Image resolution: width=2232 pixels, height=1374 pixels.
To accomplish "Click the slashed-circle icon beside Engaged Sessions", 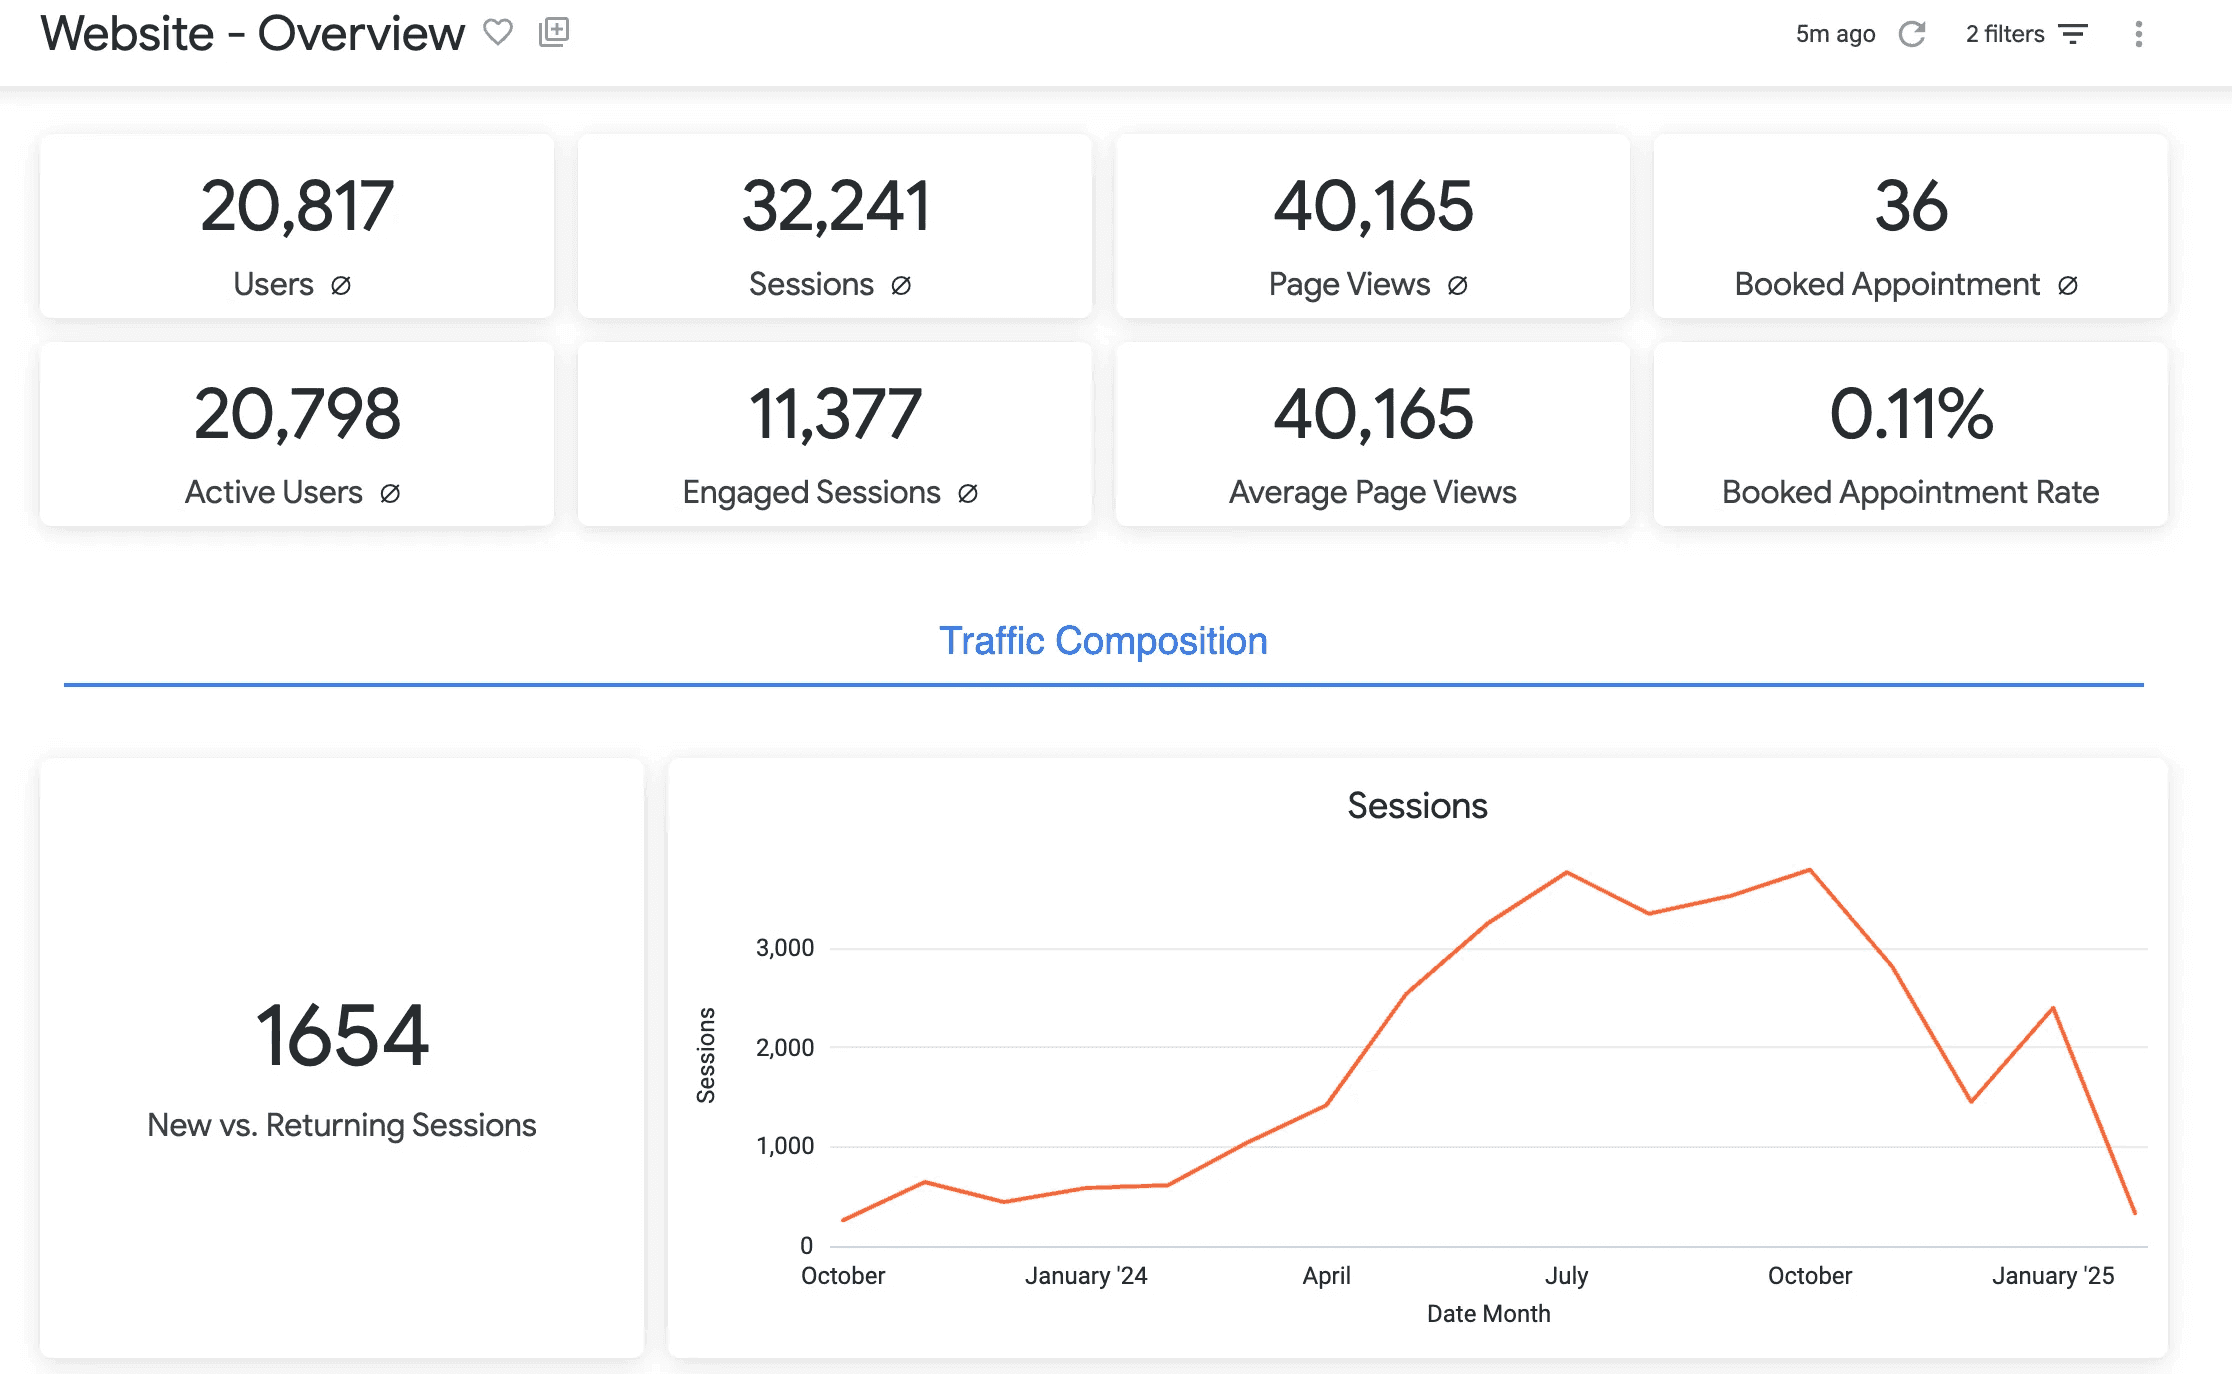I will [968, 494].
